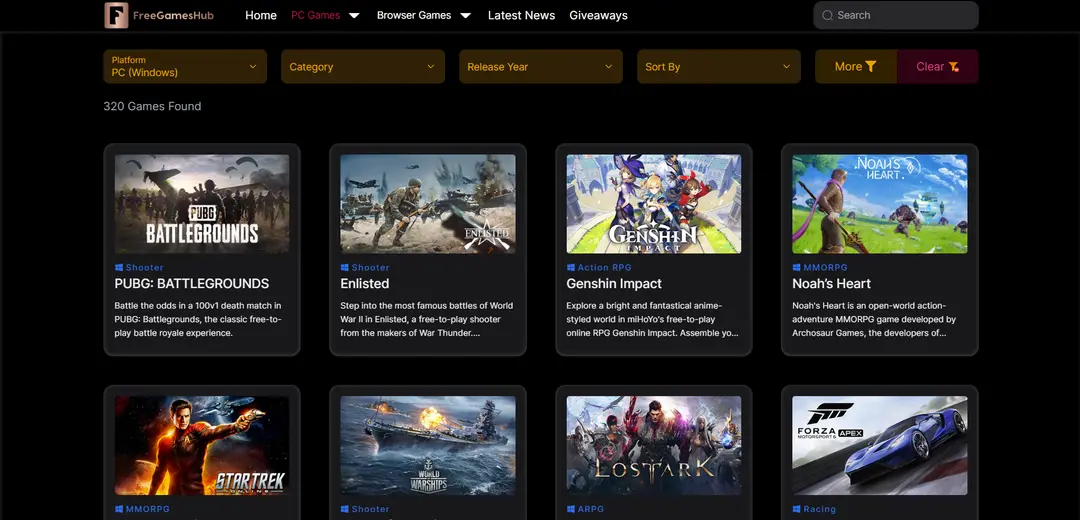Click the Search input field

(895, 15)
